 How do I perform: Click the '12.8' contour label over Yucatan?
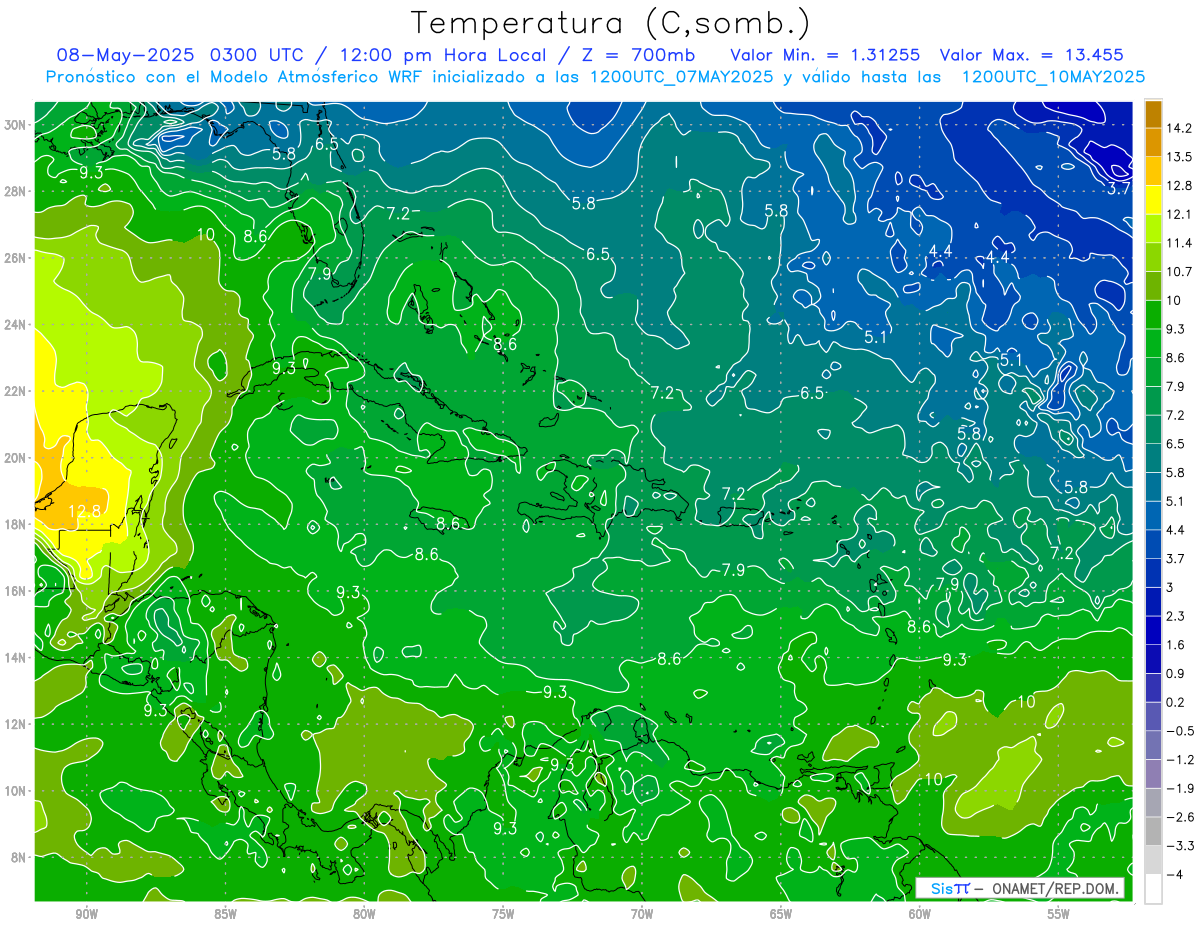pos(84,511)
